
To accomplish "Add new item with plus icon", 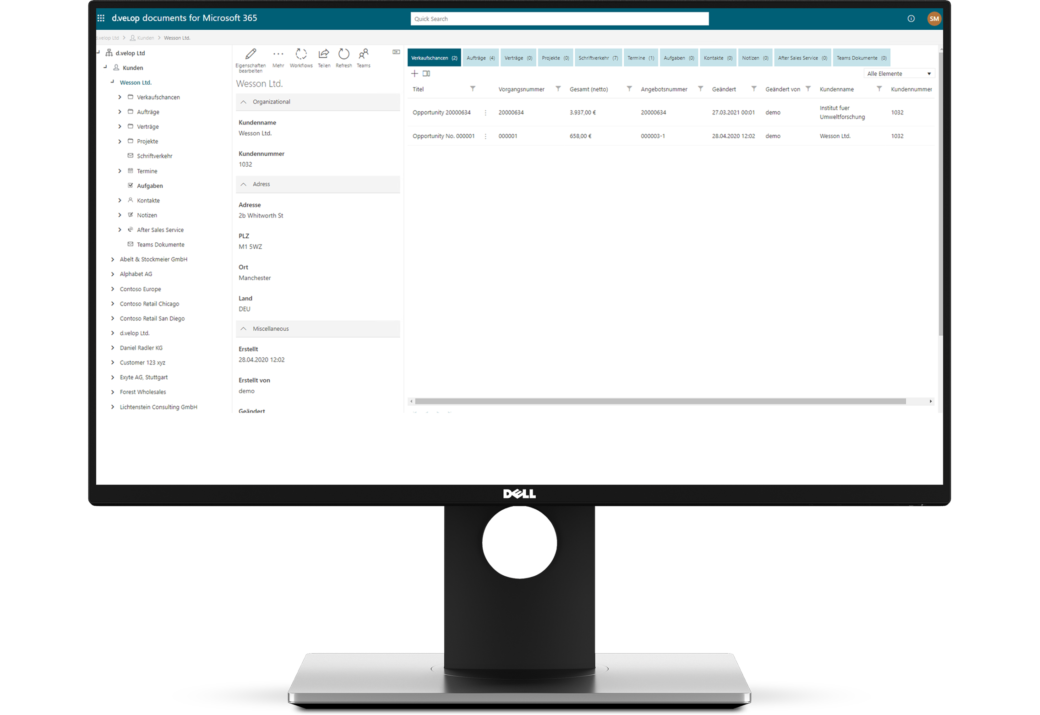I will point(415,74).
